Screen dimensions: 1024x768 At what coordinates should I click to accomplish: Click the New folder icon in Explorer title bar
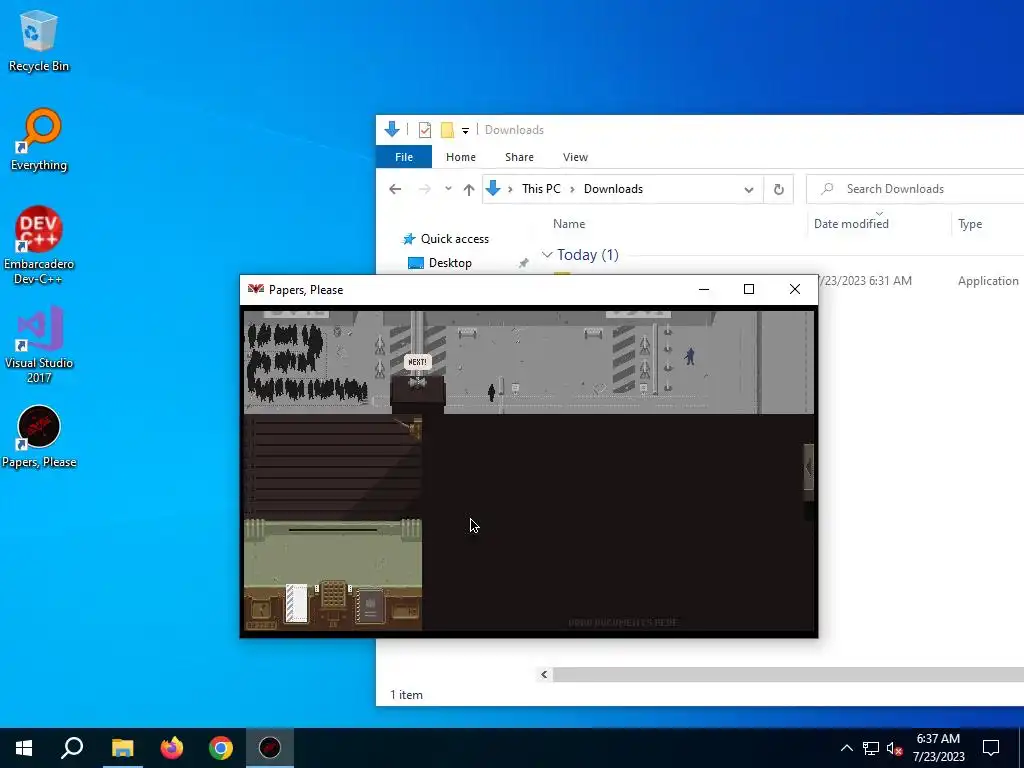[447, 130]
